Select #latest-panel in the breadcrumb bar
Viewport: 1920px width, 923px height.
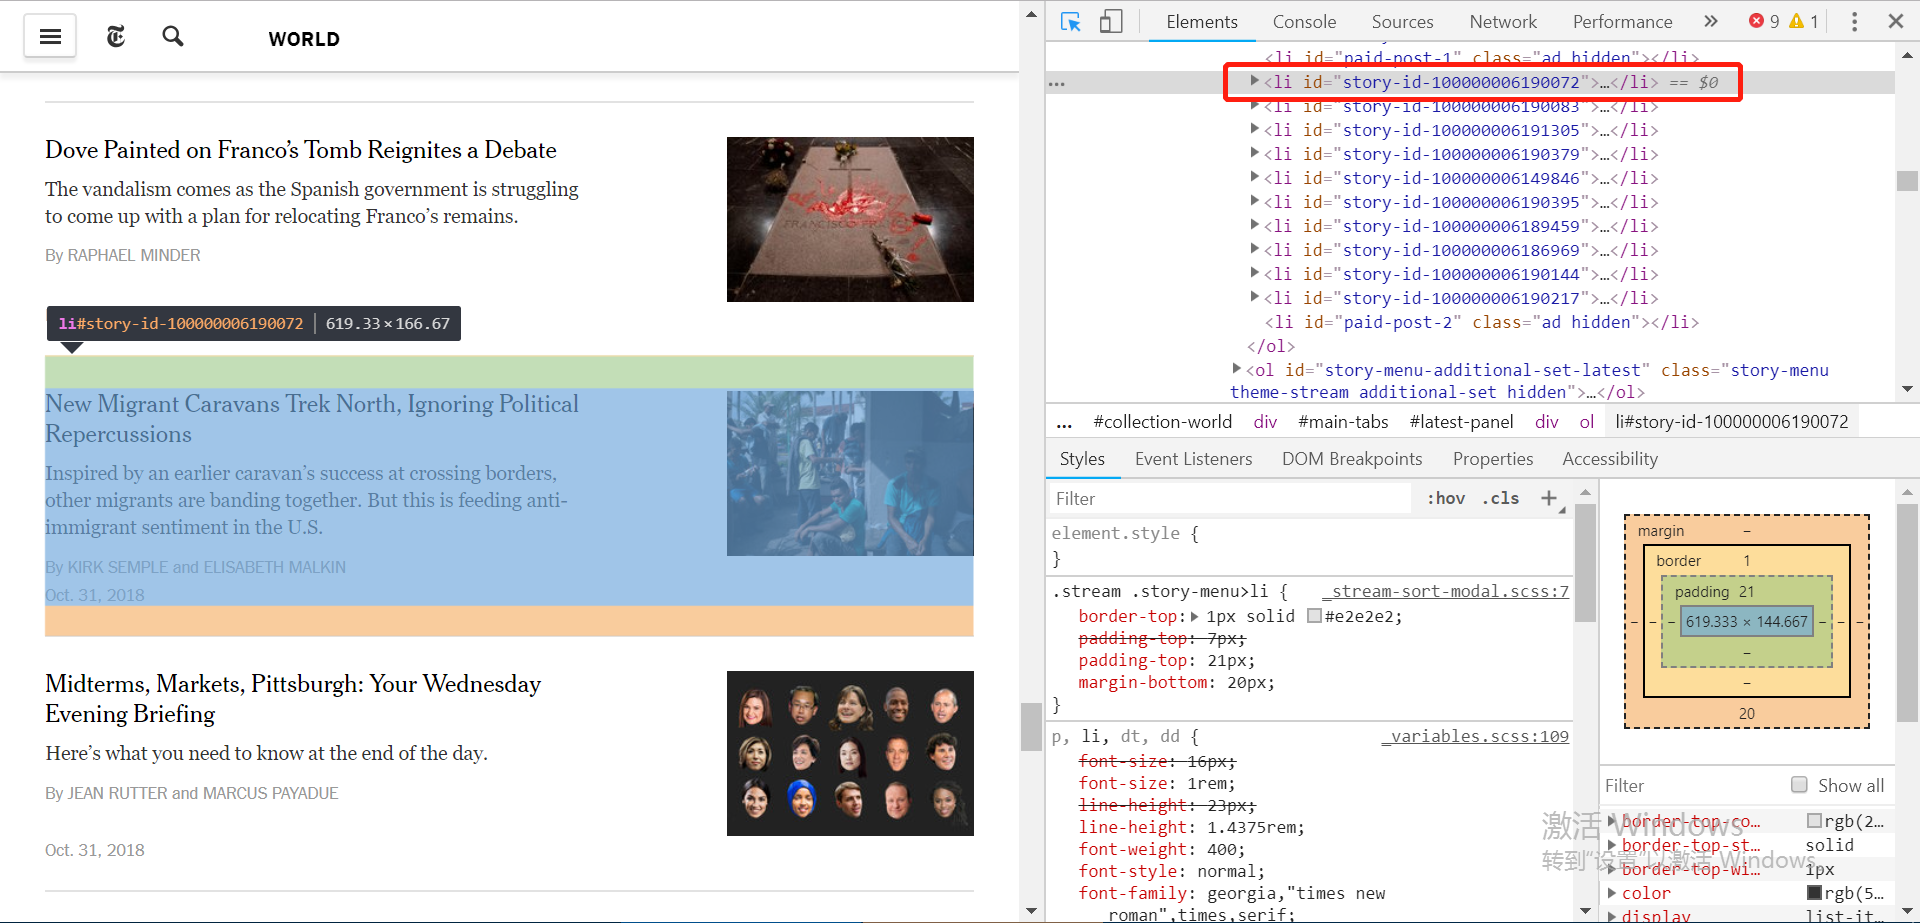pyautogui.click(x=1461, y=421)
